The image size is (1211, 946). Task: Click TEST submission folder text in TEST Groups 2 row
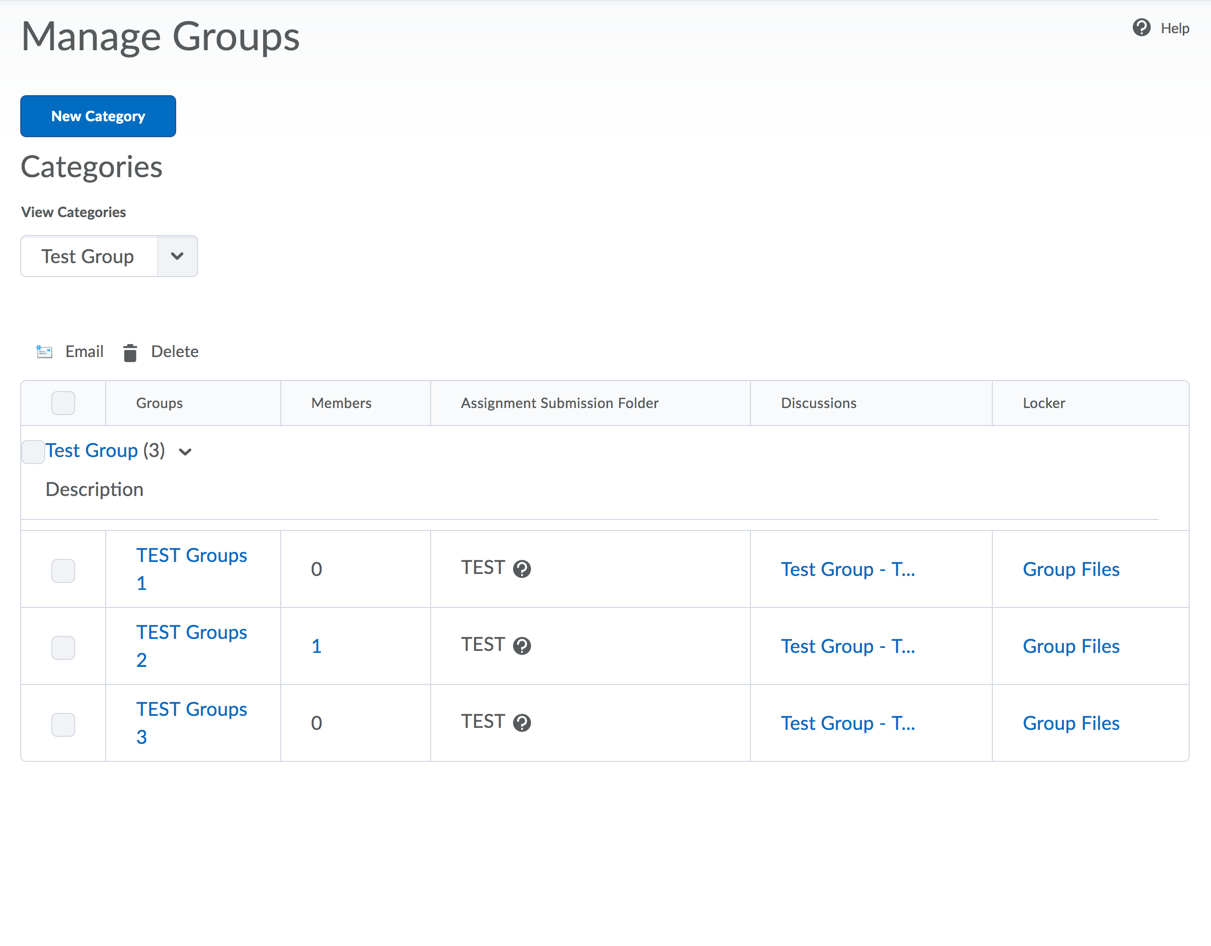tap(483, 644)
